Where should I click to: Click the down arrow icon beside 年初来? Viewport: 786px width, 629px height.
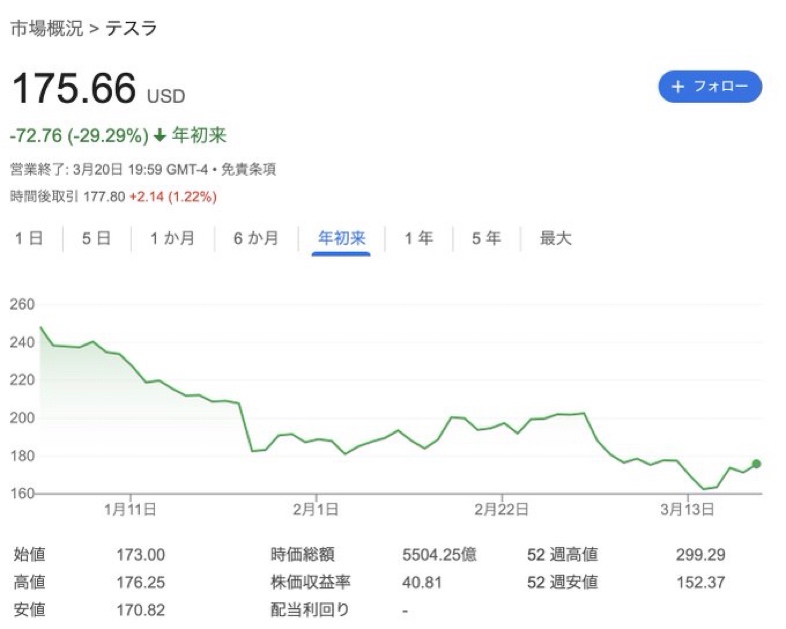pos(159,135)
